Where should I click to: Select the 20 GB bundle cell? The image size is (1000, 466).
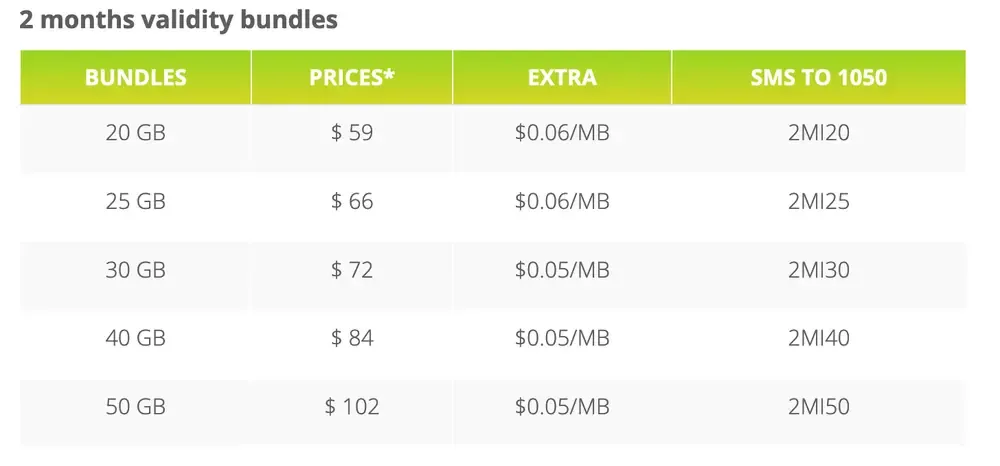[135, 133]
